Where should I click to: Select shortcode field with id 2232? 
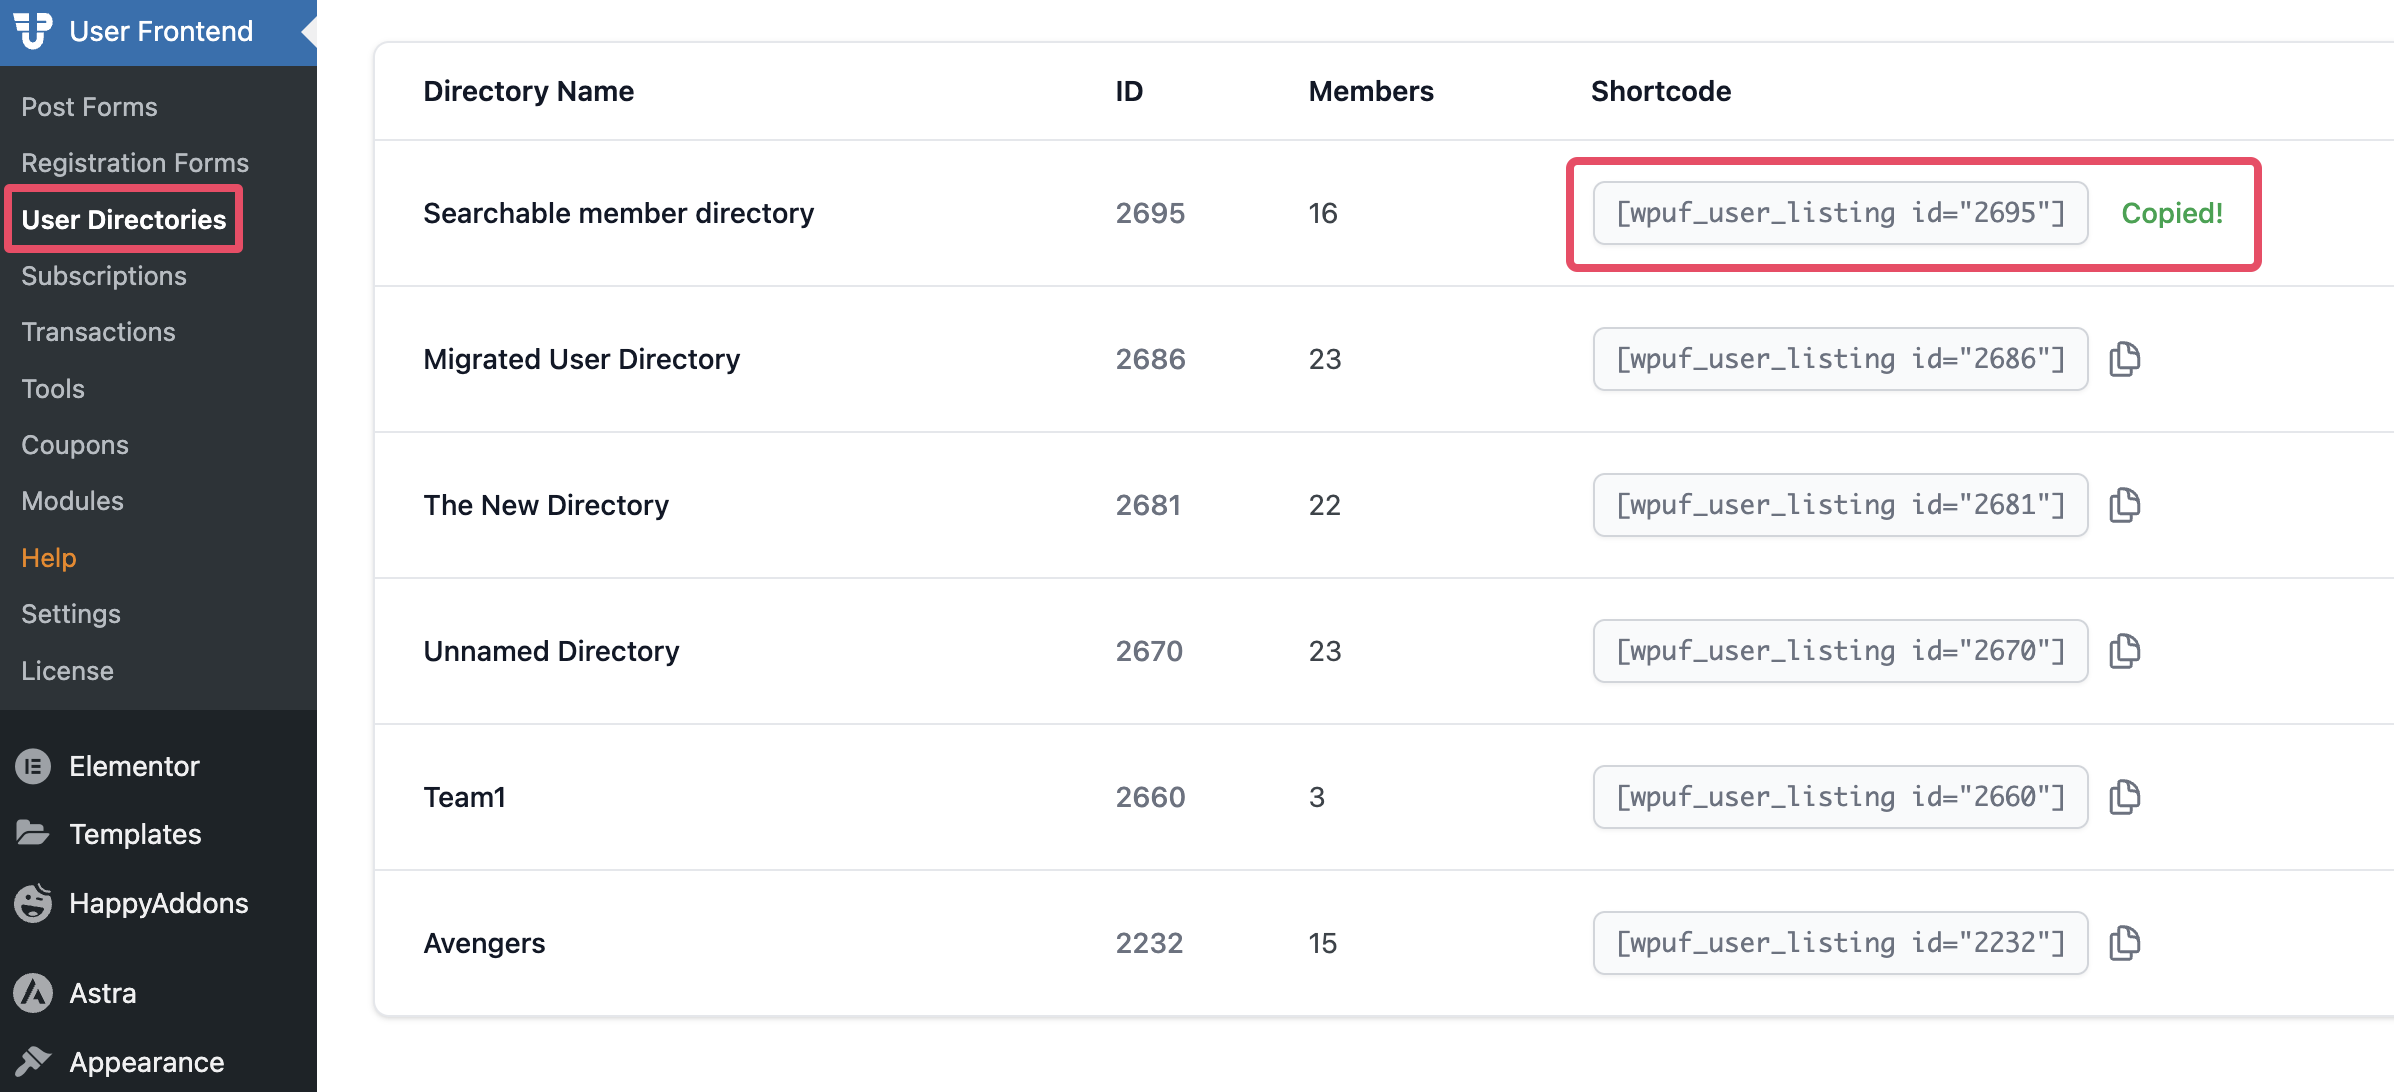click(x=1840, y=943)
